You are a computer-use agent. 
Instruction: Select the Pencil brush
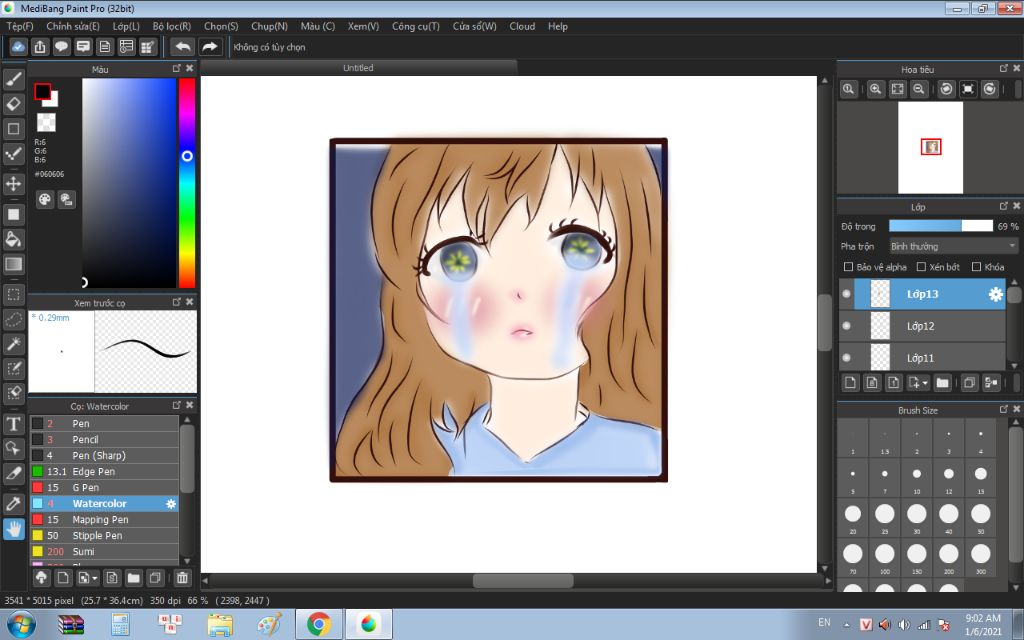pos(104,440)
